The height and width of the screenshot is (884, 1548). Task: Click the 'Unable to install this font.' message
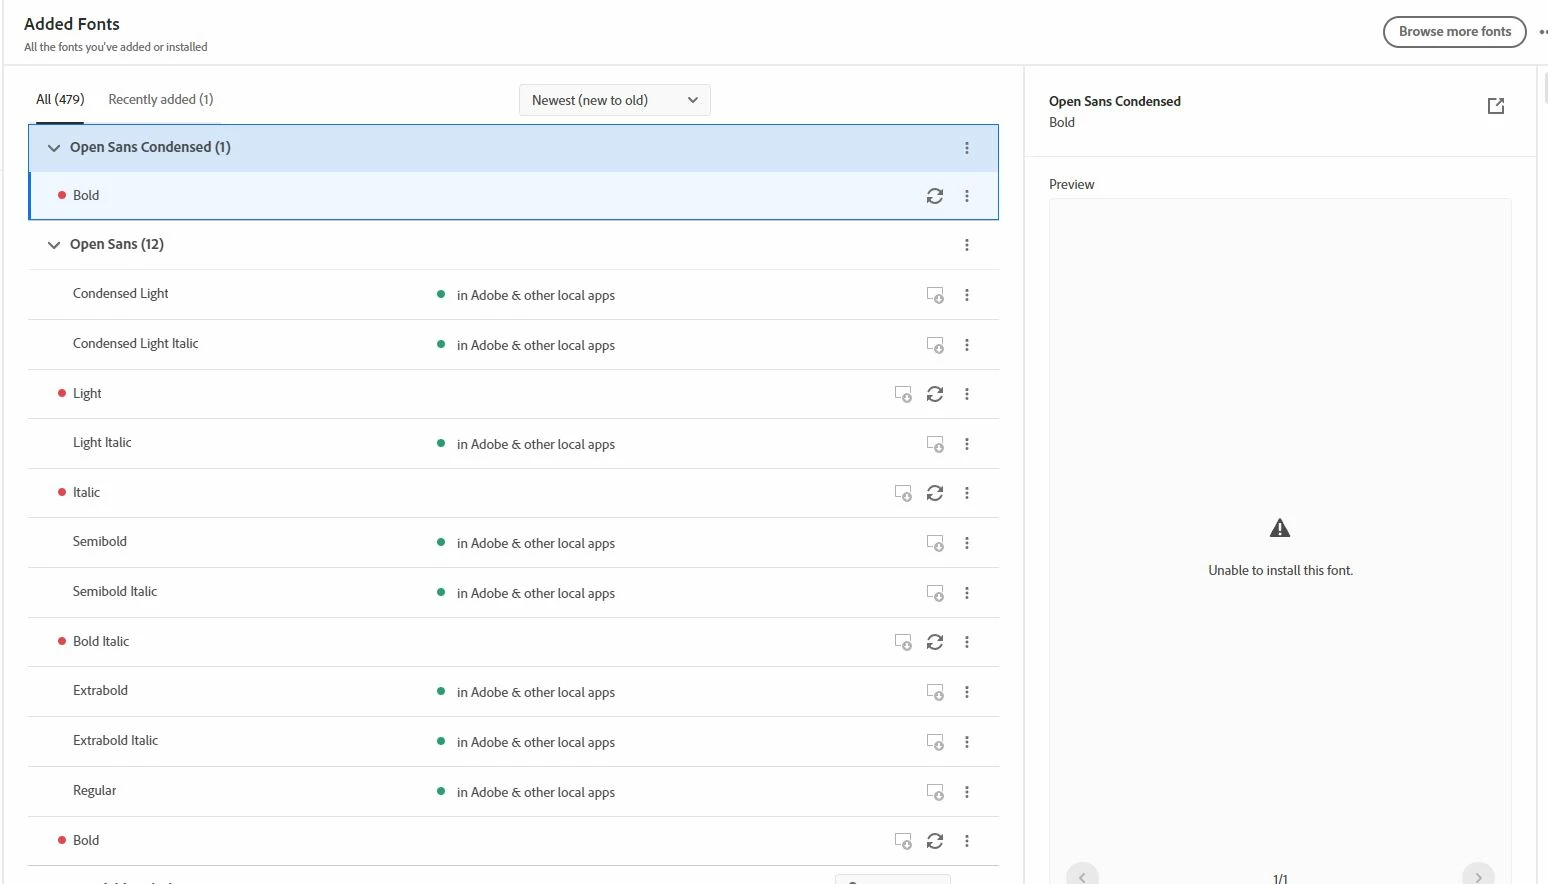tap(1280, 570)
